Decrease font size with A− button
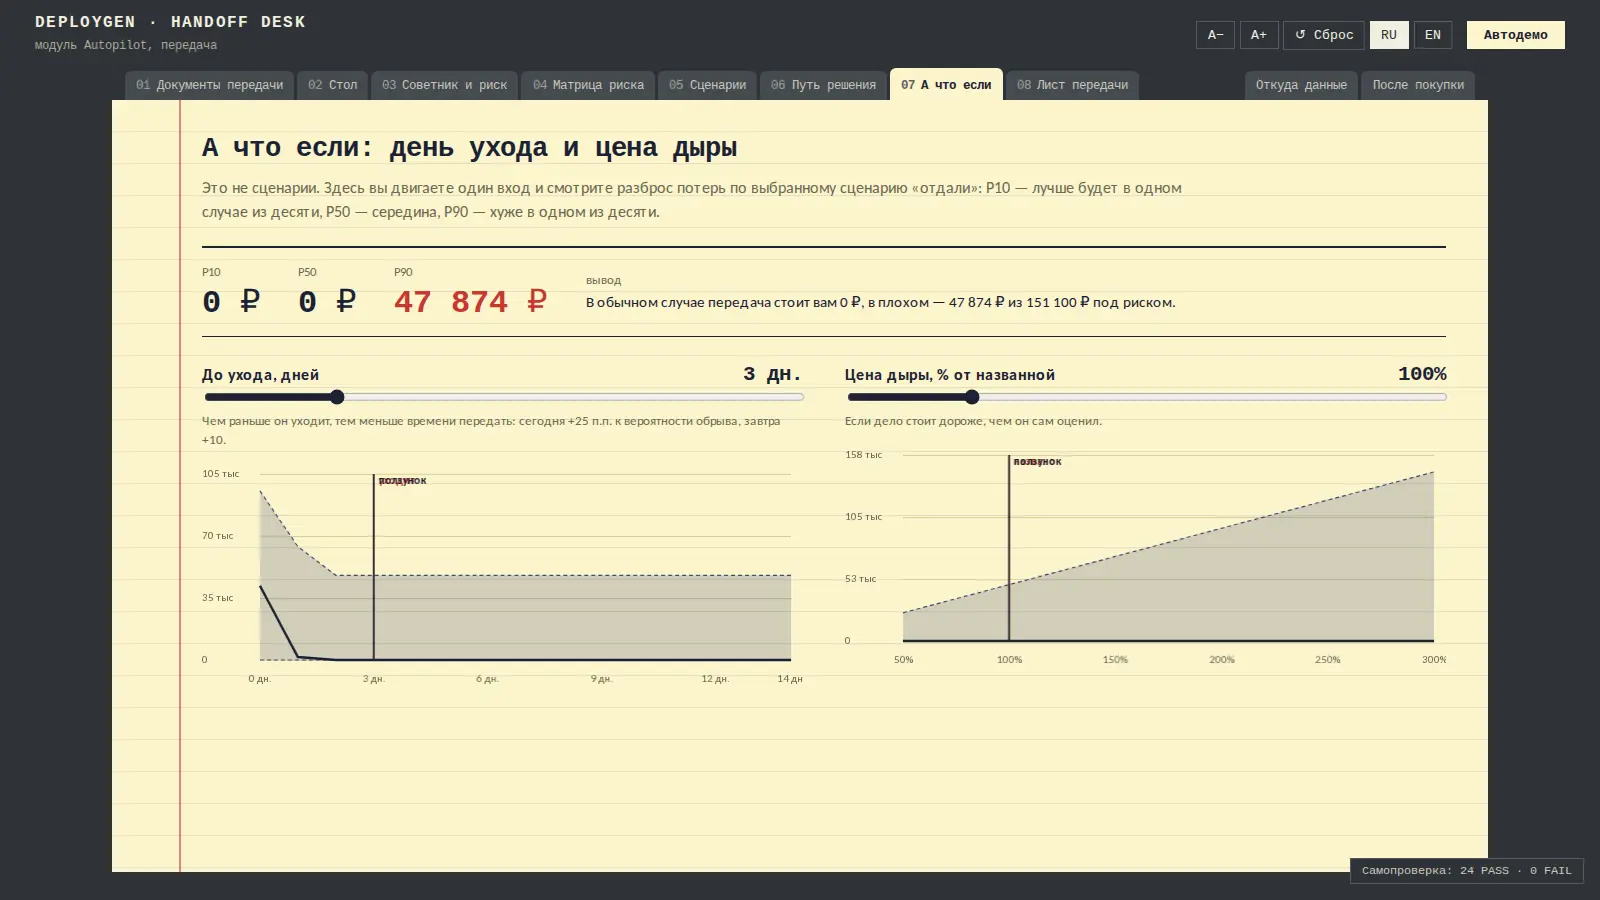1600x900 pixels. pyautogui.click(x=1215, y=35)
